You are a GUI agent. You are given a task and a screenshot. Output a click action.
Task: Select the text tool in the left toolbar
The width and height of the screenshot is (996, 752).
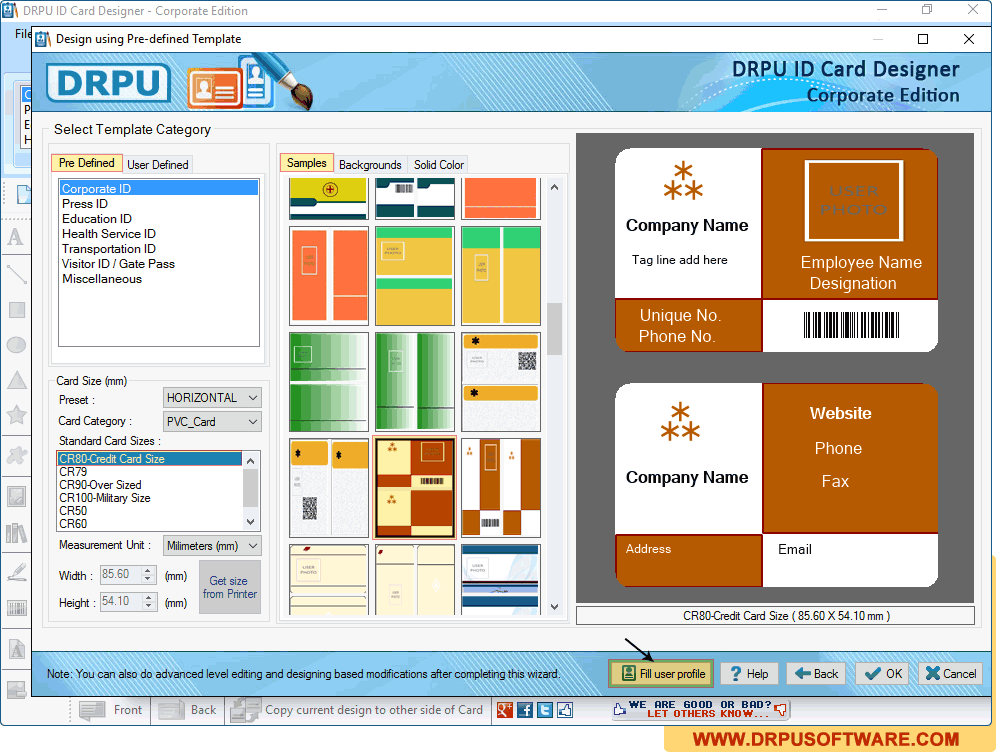coord(16,236)
